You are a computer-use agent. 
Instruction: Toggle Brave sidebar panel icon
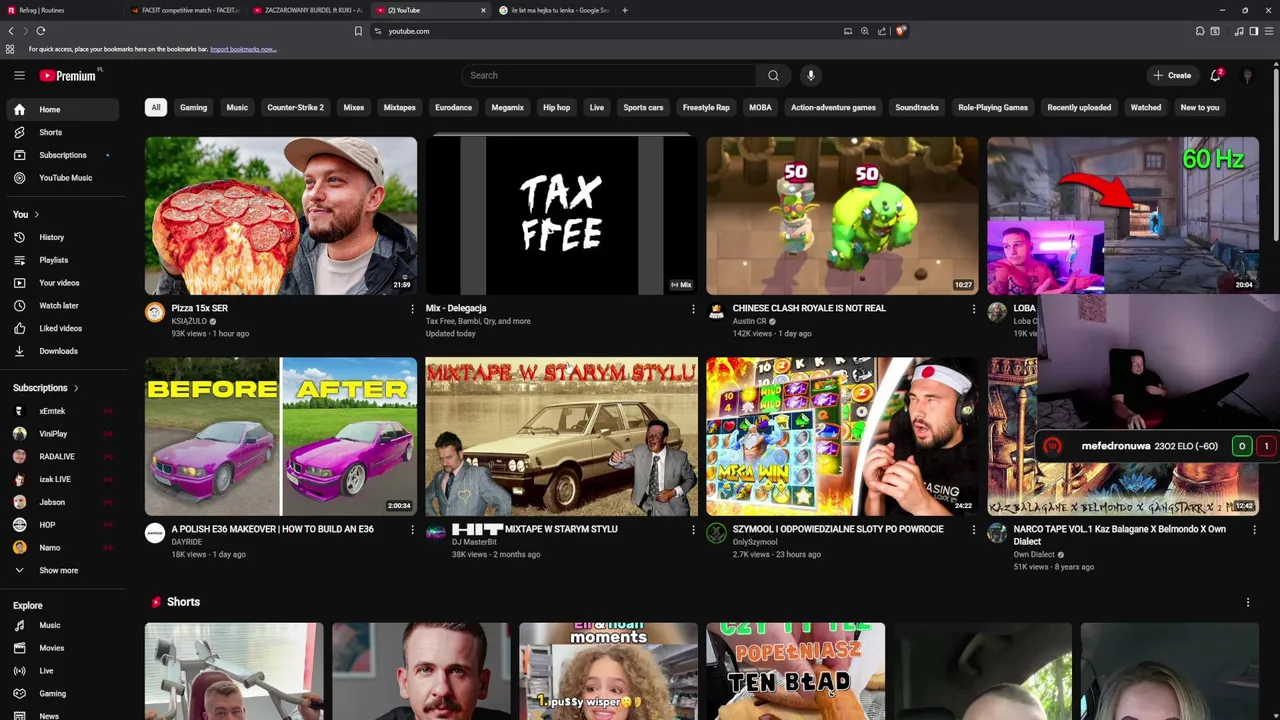[x=1254, y=31]
